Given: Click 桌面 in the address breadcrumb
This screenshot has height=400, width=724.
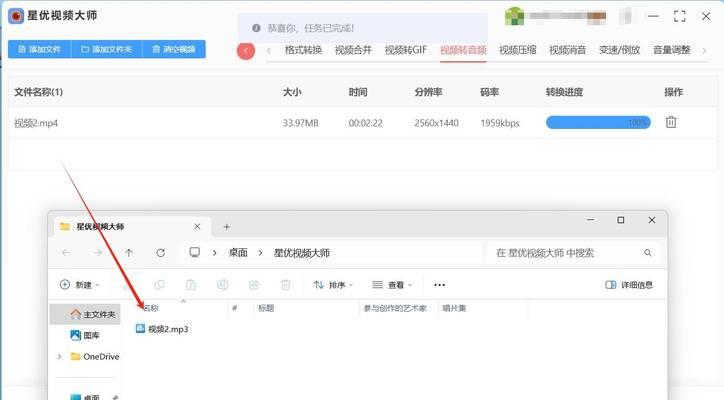Looking at the screenshot, I should [x=238, y=253].
